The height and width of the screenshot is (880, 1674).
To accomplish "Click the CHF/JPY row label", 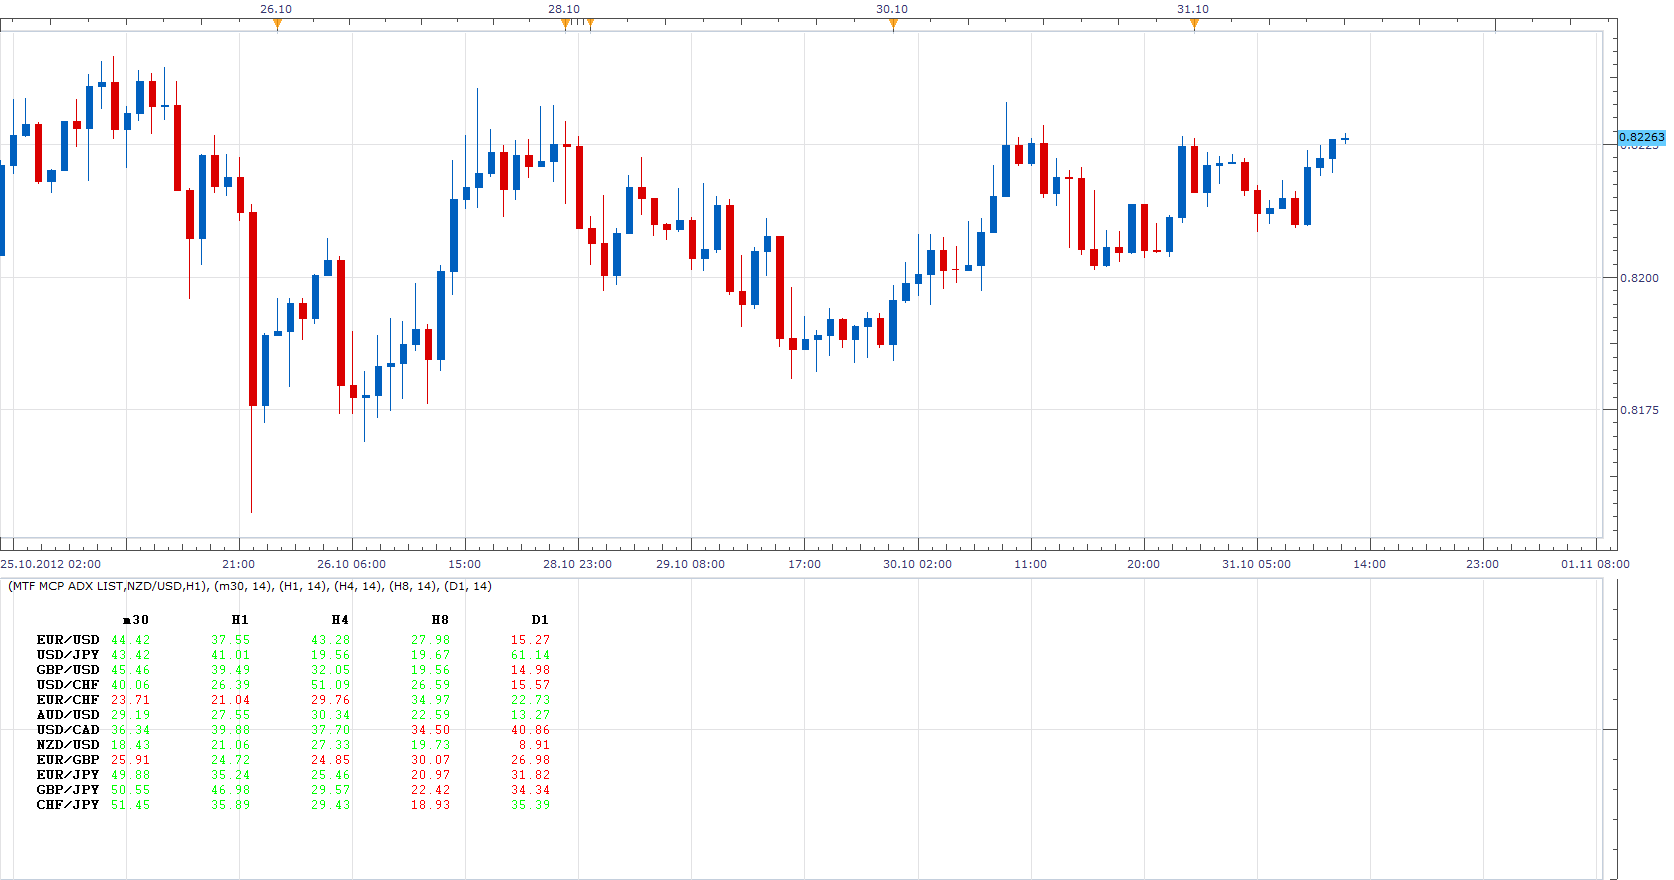I will (68, 805).
